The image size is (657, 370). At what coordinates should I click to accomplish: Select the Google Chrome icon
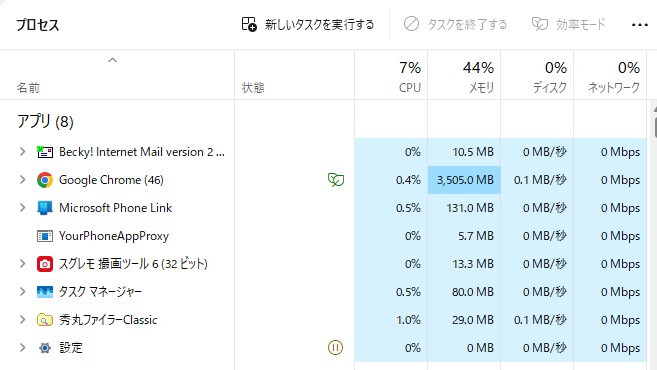(x=45, y=180)
